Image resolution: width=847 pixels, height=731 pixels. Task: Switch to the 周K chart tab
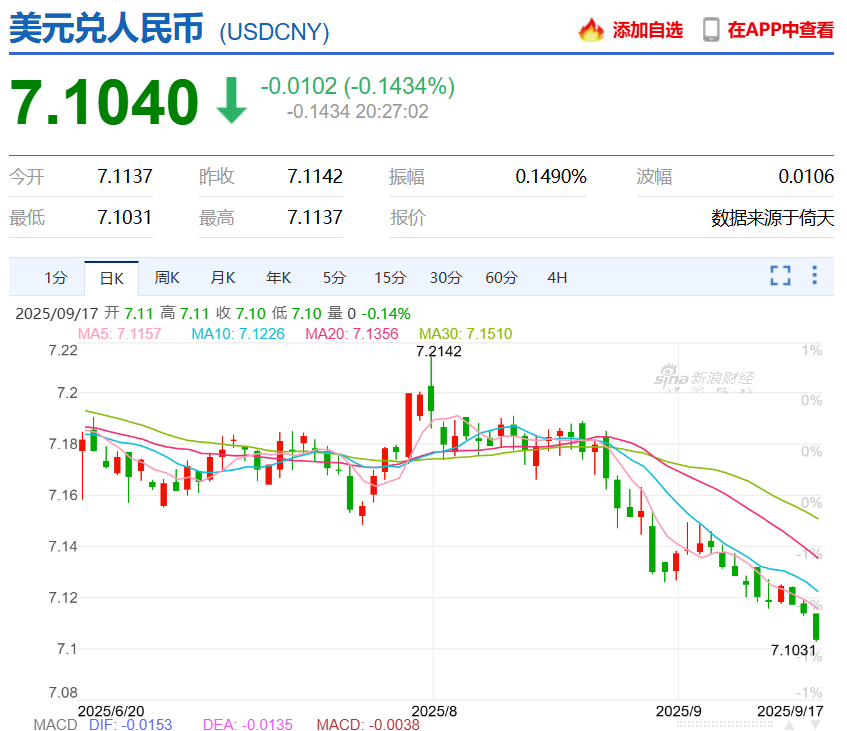(x=167, y=278)
